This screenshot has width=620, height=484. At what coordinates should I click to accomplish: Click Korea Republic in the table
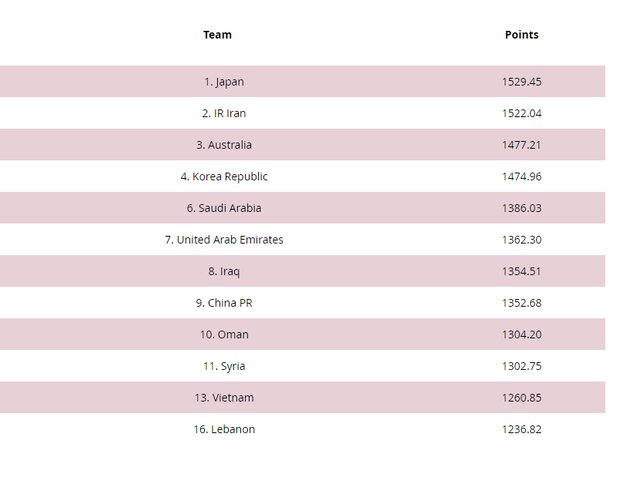(224, 177)
